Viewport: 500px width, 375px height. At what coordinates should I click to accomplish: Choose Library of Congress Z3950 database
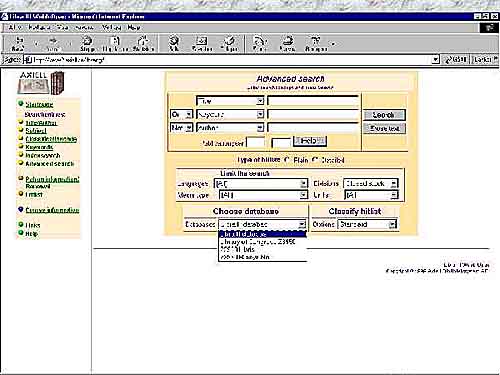(262, 242)
